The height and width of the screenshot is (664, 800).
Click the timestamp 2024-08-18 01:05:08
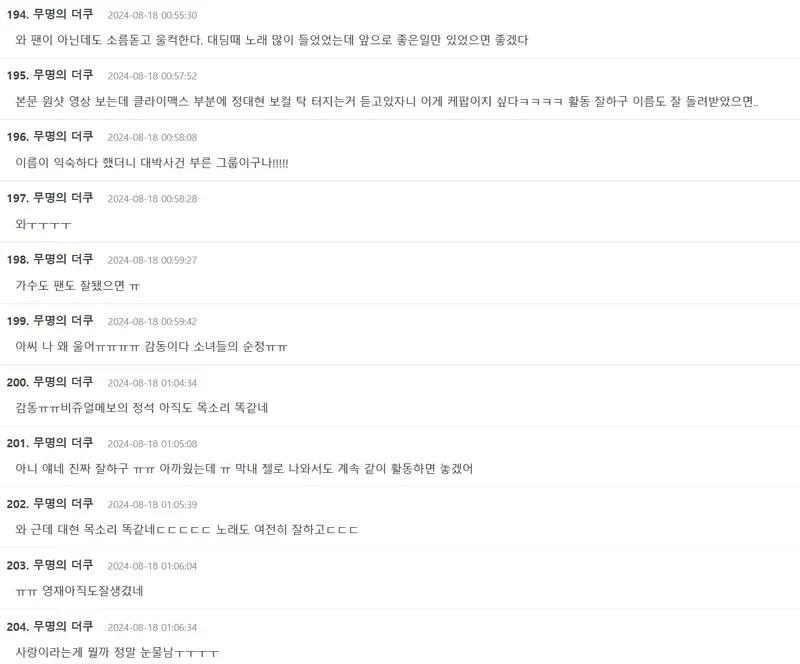point(152,444)
